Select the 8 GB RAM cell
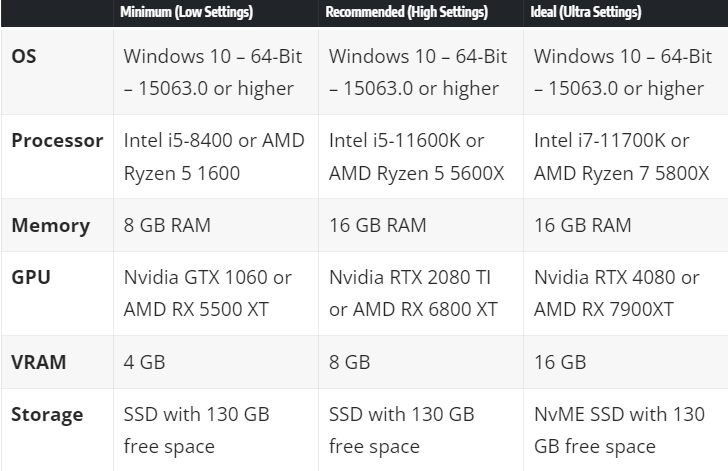 (x=167, y=225)
